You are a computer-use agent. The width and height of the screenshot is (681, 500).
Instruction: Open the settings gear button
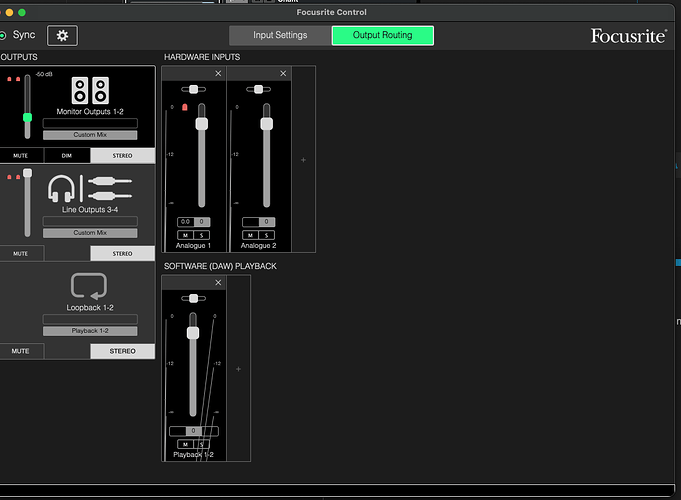click(62, 36)
